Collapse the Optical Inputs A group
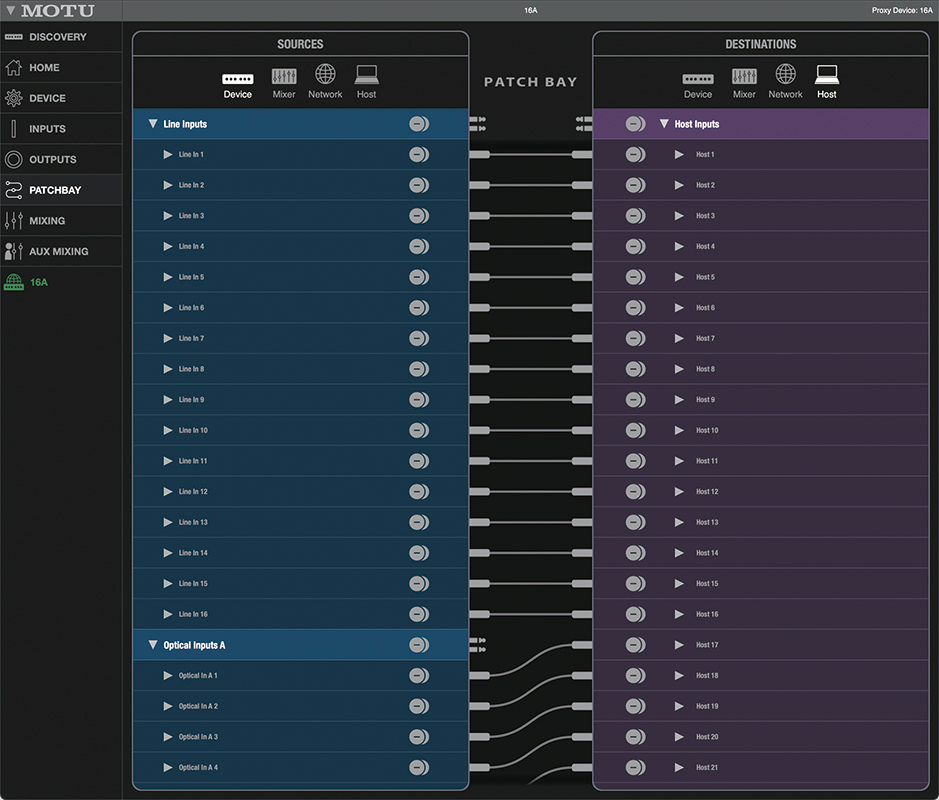The height and width of the screenshot is (800, 939). point(153,644)
